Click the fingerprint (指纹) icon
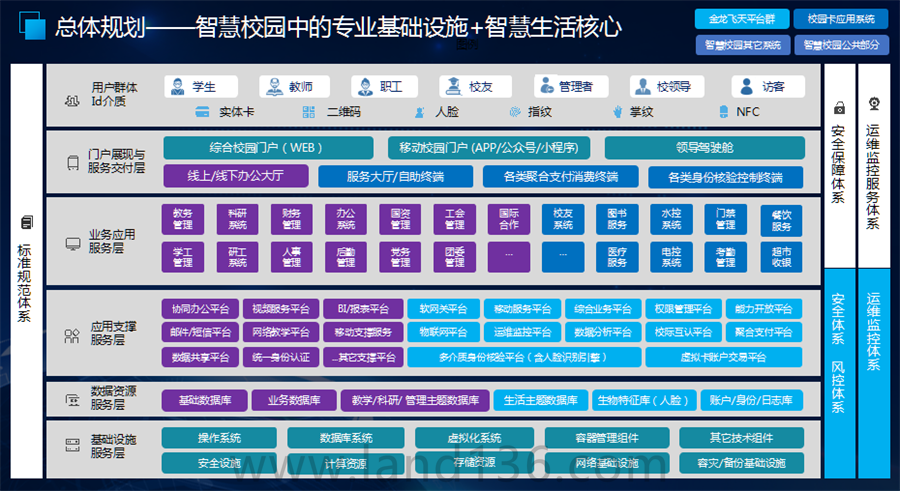This screenshot has height=491, width=900. 514,112
